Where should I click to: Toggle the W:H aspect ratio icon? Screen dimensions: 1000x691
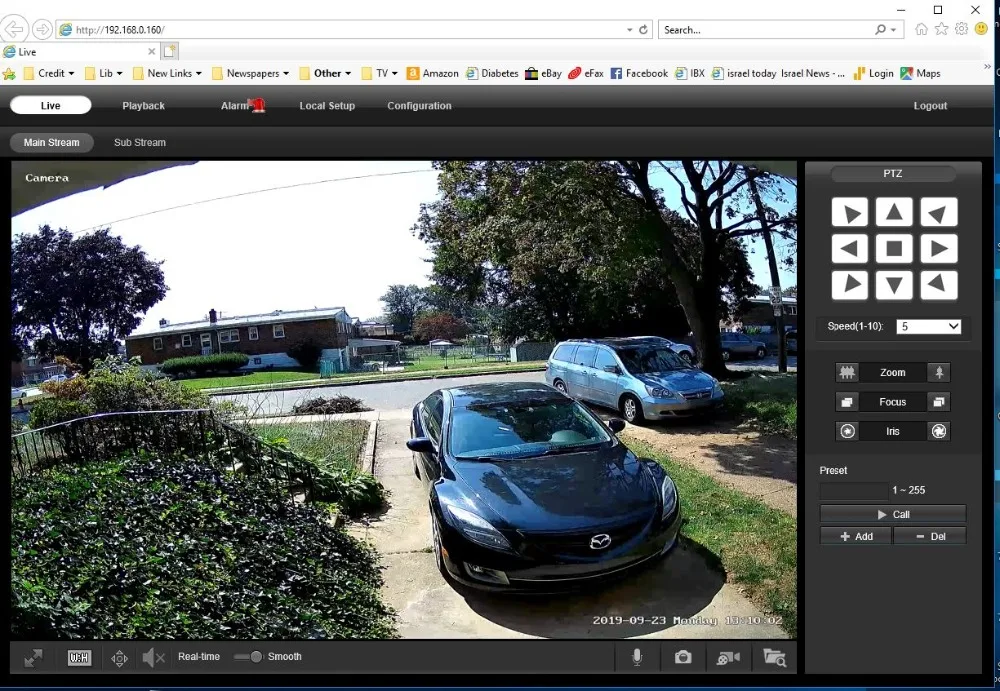point(79,658)
